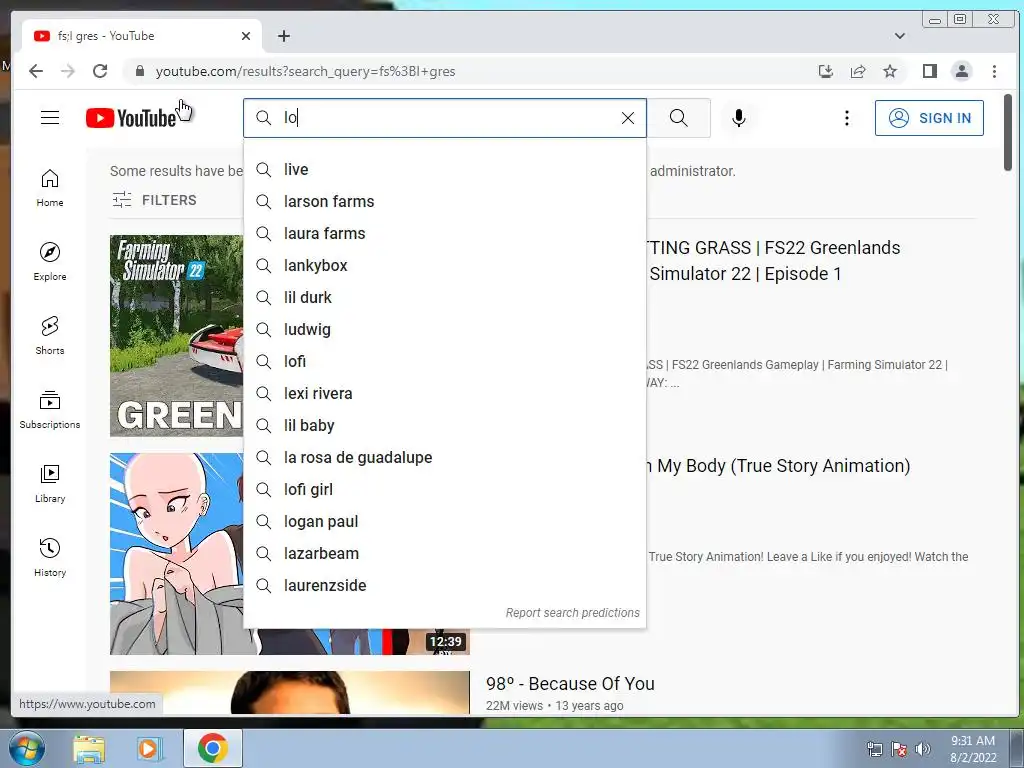
Task: Choose the 'lofi girl' suggestion
Action: tap(445, 490)
